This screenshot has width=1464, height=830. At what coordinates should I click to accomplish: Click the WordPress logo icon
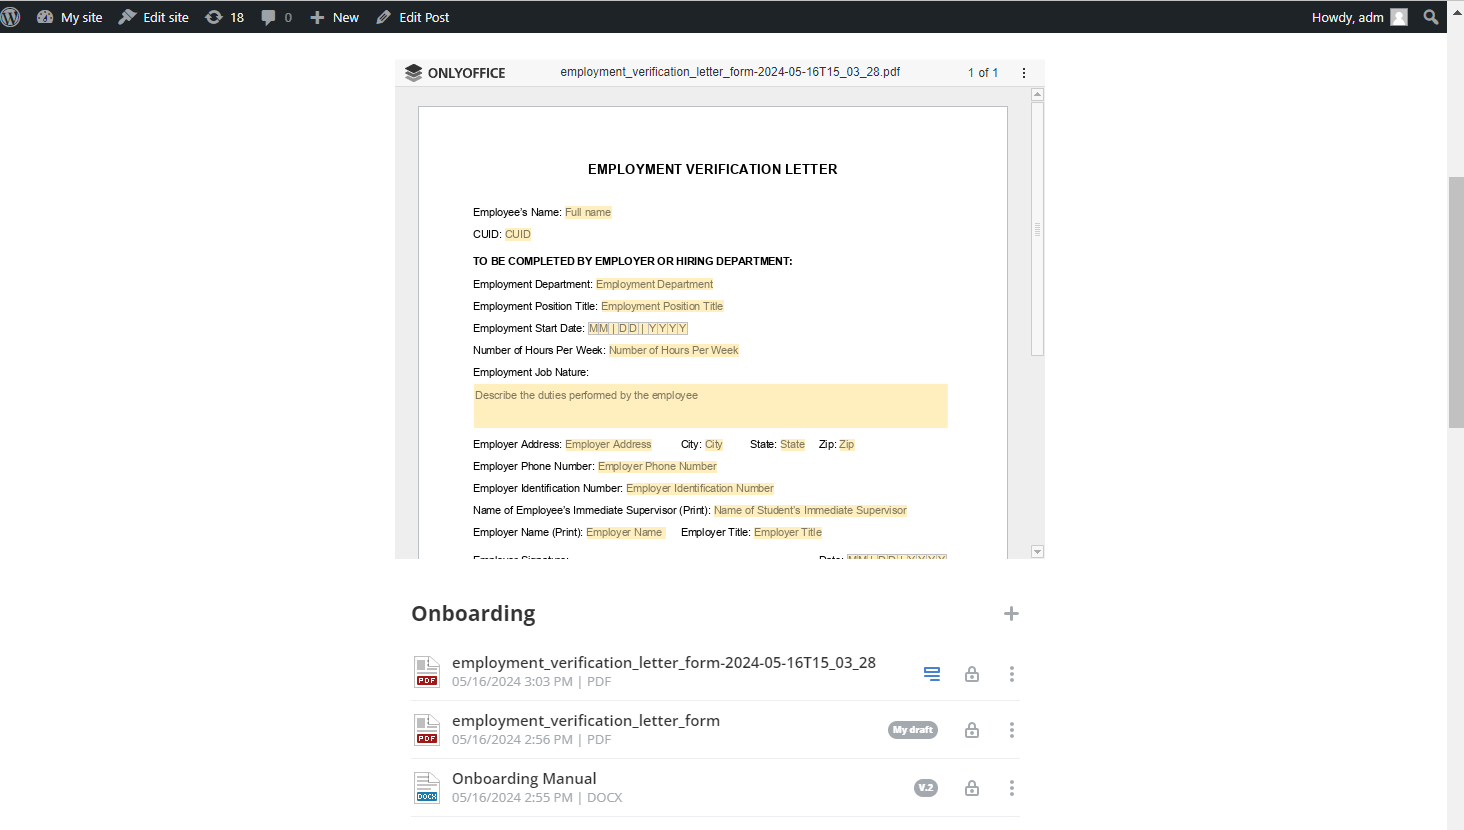click(11, 17)
